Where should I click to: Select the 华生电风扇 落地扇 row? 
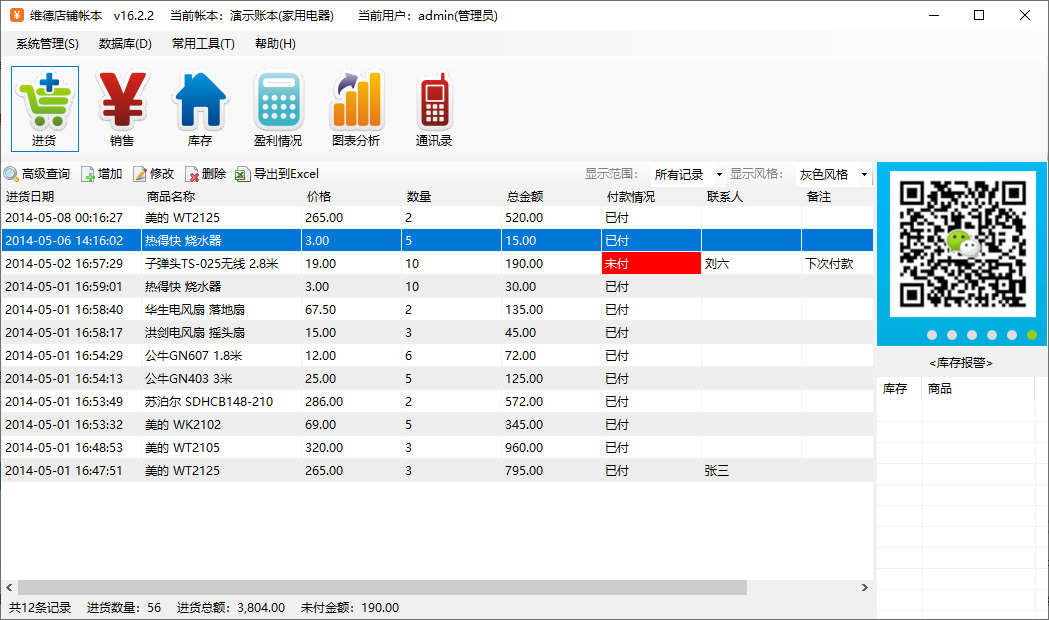tap(437, 310)
